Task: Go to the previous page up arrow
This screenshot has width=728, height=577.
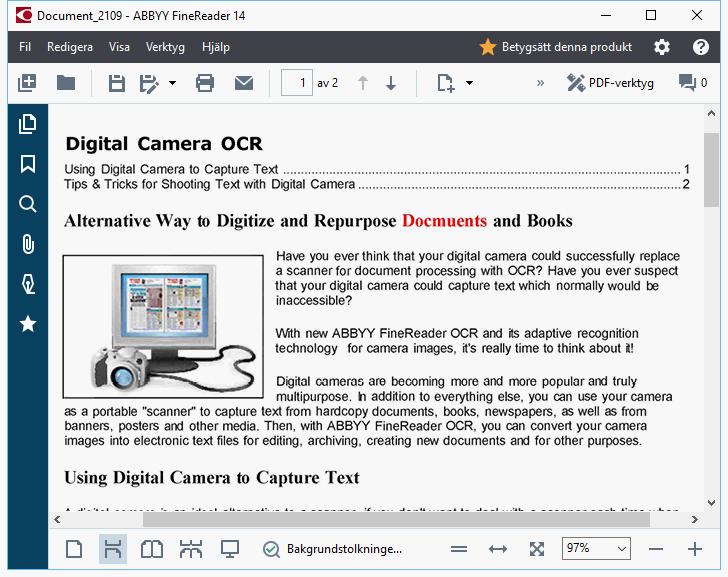Action: pos(363,83)
